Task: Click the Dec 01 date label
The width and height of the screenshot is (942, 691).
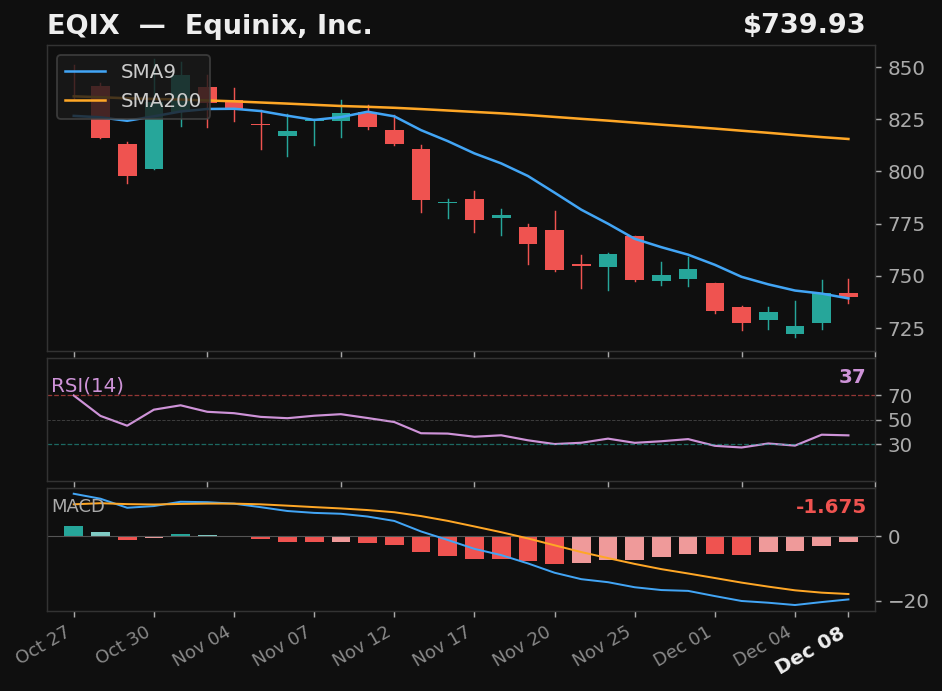Action: click(682, 645)
